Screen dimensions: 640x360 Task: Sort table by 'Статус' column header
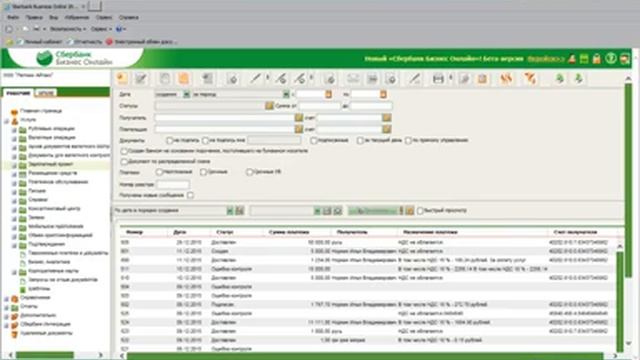[224, 232]
